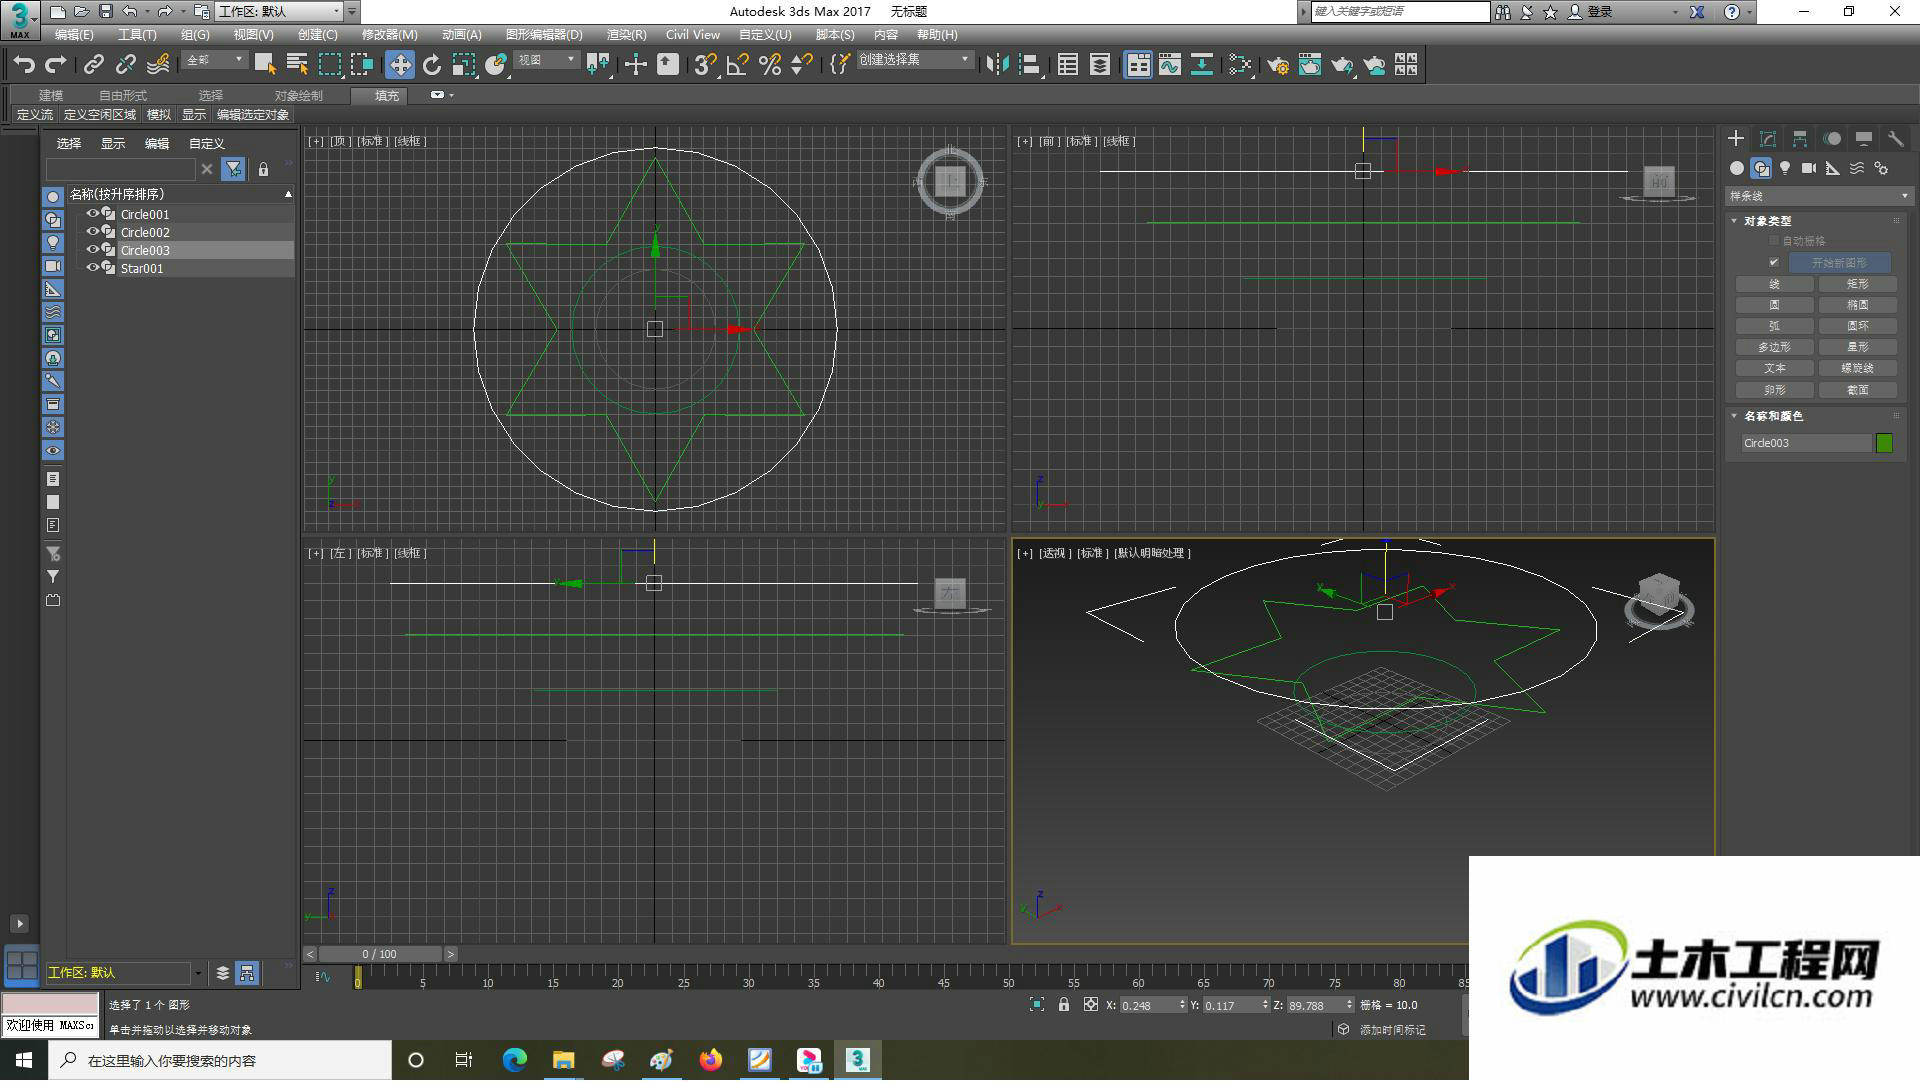Open the Utilities wrench panel tab

[x=1895, y=139]
